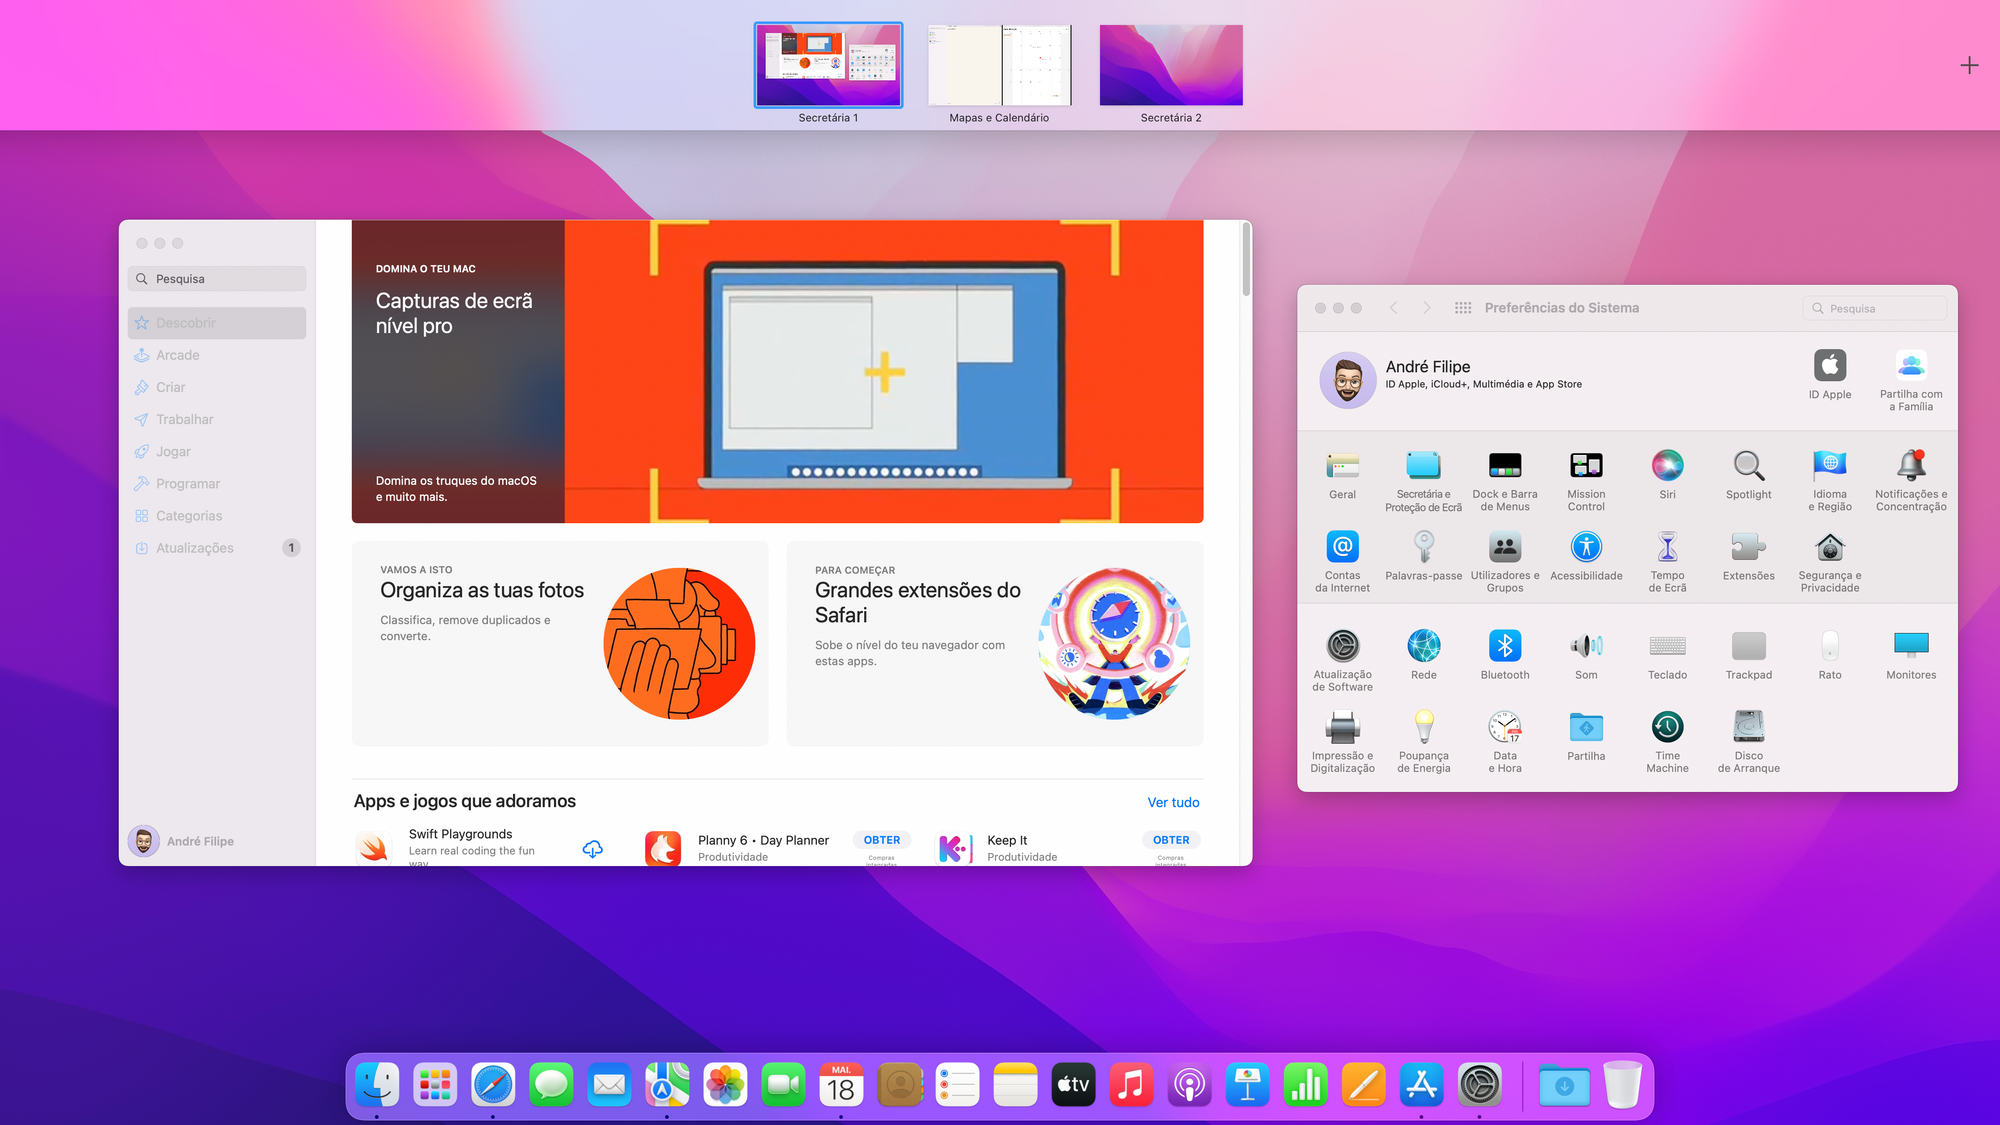The height and width of the screenshot is (1125, 2000).
Task: Open Segurança e Privacidade pane
Action: pos(1830,562)
